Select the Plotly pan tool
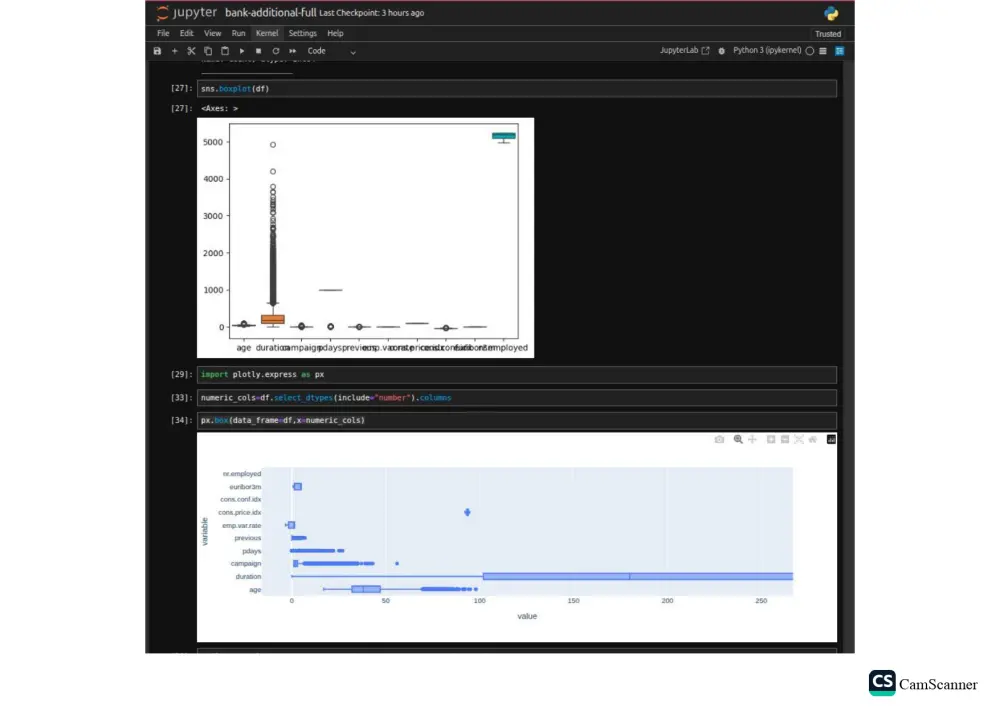Viewport: 1000px width, 707px height. (x=753, y=438)
